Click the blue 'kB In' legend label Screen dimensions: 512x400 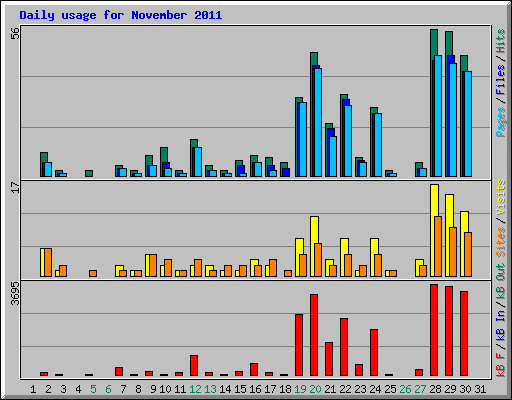coord(500,315)
